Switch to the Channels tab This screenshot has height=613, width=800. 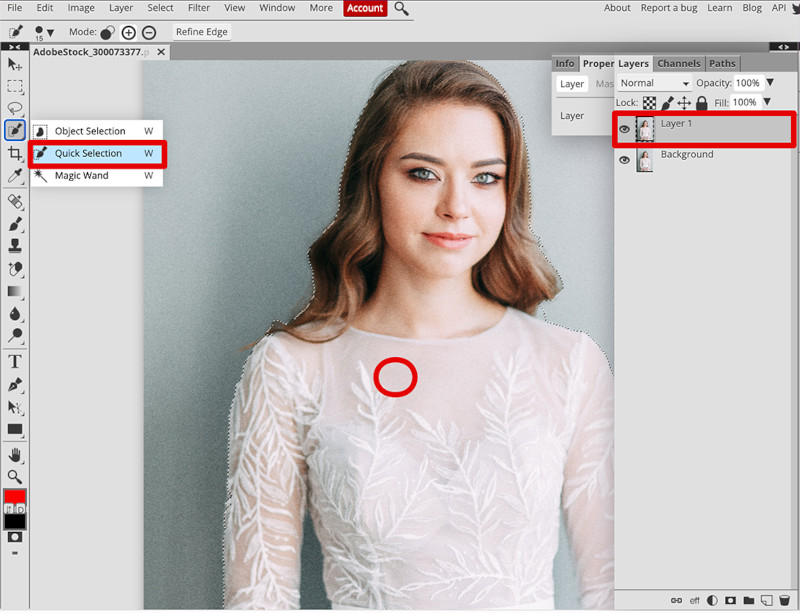click(679, 63)
